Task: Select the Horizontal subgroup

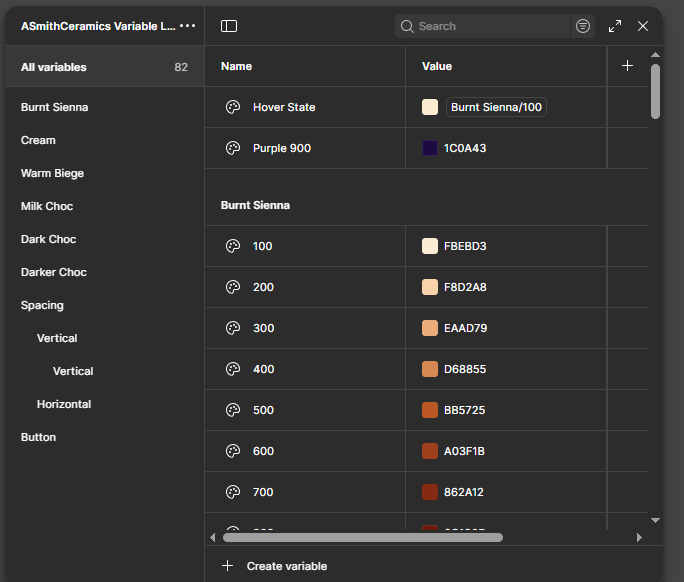Action: [x=64, y=404]
